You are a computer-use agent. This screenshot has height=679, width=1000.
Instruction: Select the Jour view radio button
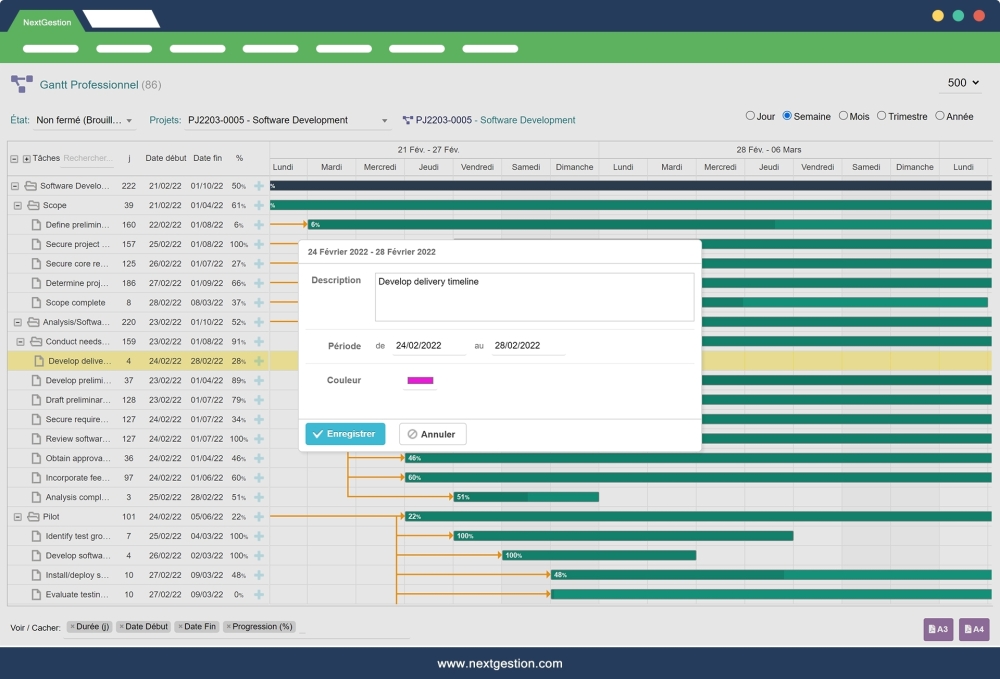point(751,116)
